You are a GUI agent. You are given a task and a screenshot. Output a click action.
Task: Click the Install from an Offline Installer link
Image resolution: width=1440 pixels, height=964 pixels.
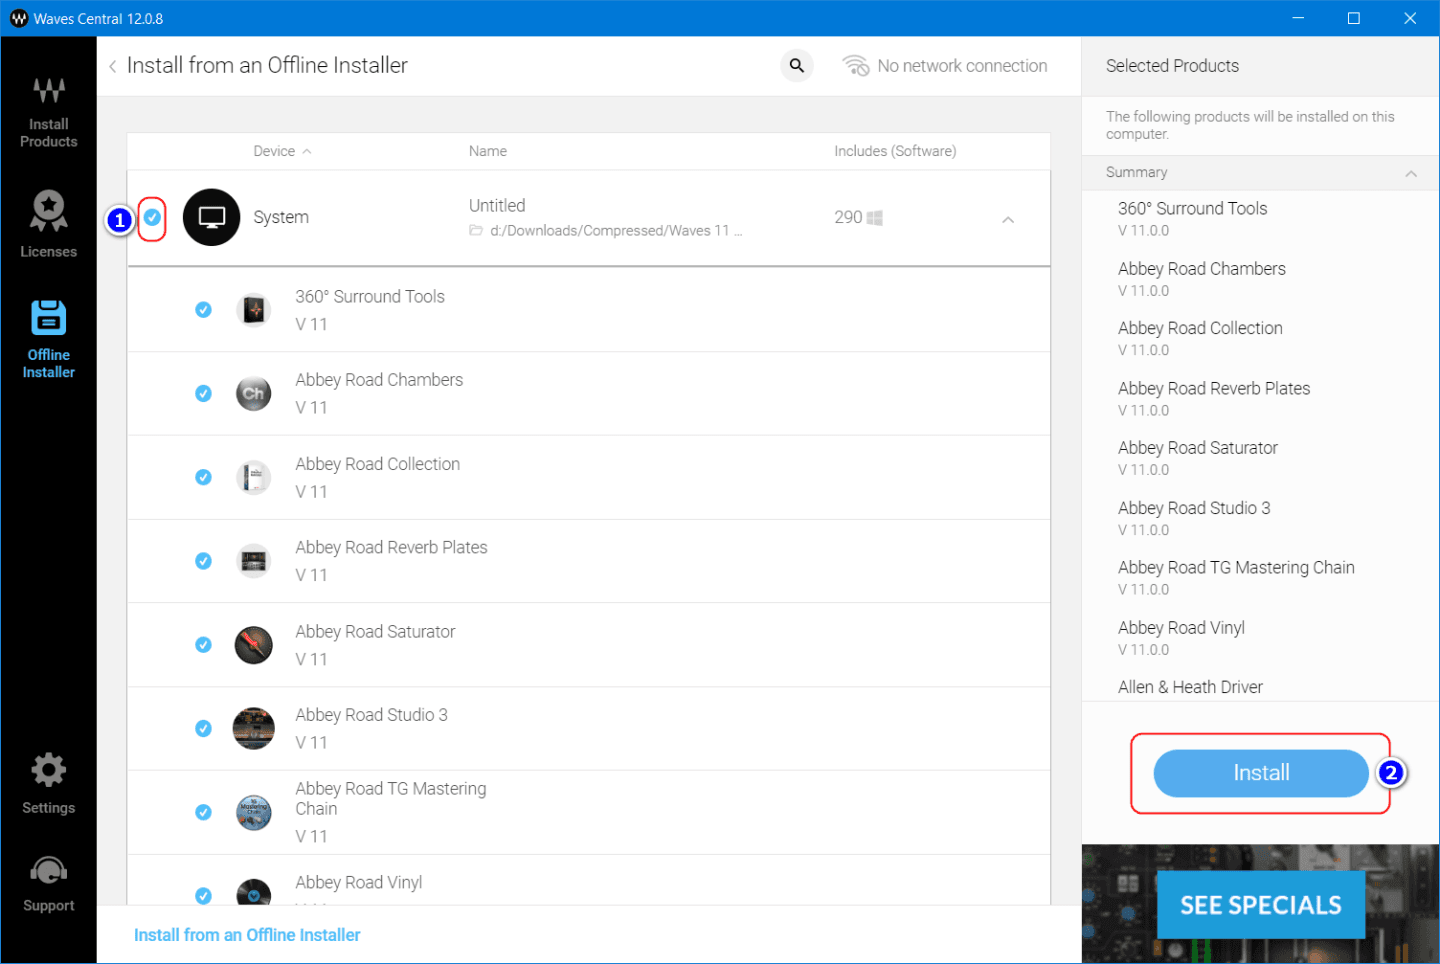pyautogui.click(x=247, y=935)
